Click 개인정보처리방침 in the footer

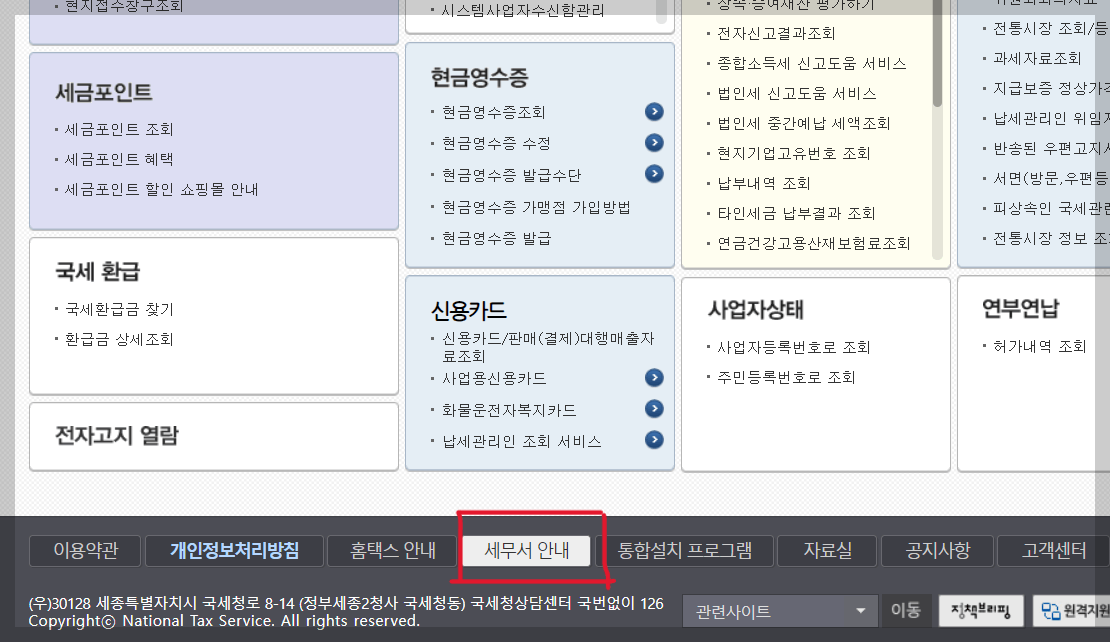coord(235,551)
